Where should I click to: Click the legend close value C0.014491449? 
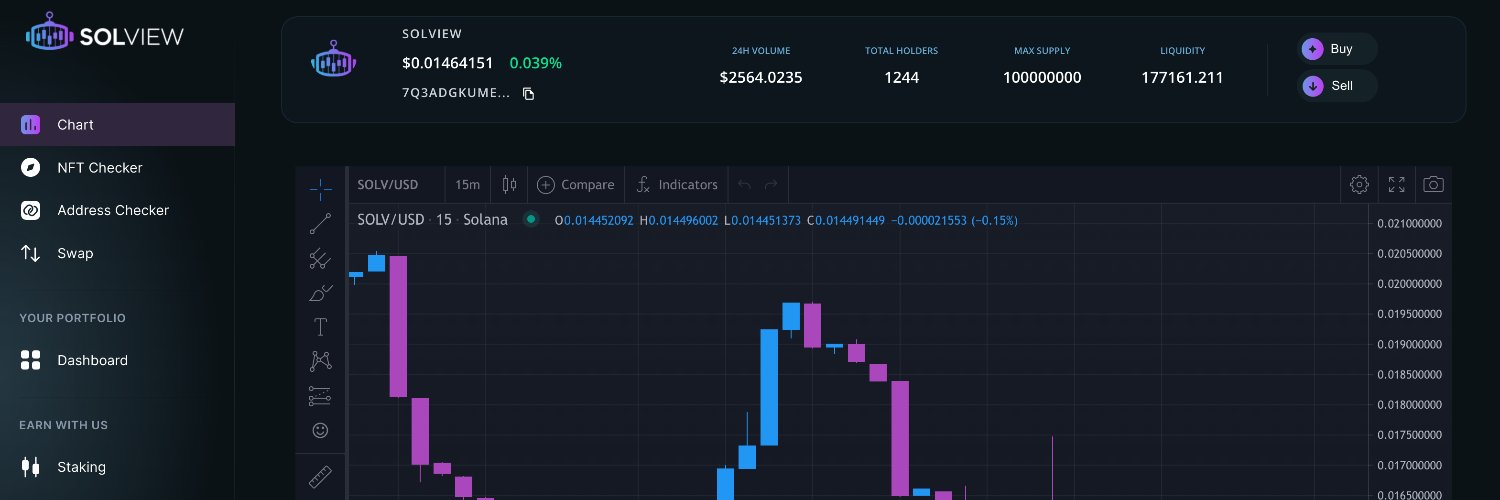coord(846,220)
